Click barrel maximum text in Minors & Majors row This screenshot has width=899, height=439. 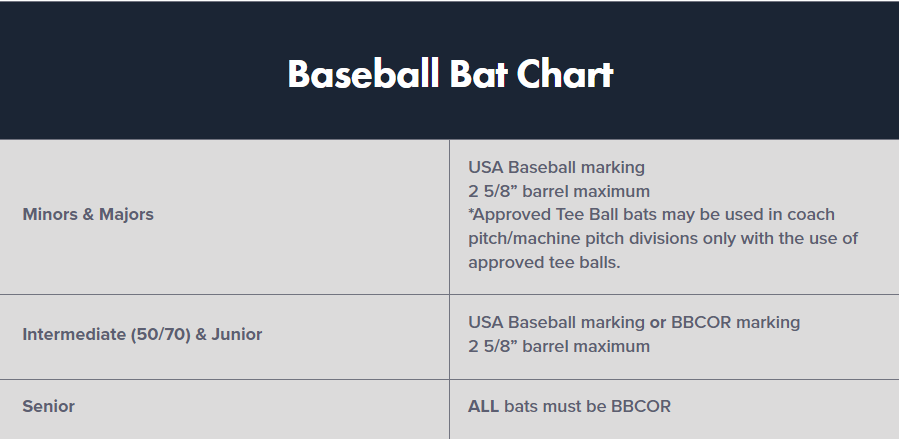pos(559,191)
